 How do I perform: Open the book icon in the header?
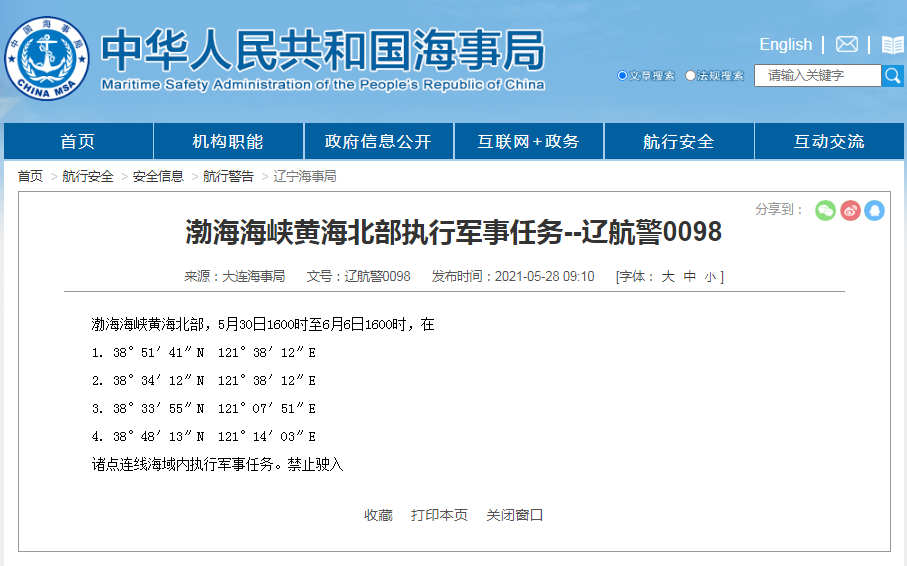click(893, 45)
